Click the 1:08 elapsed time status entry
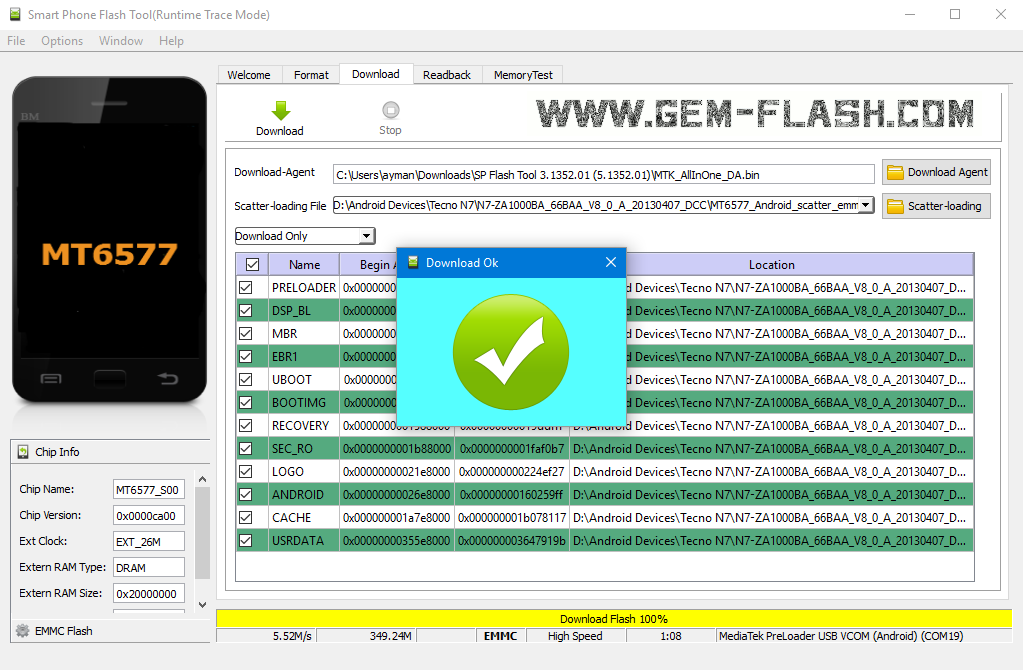Screen dimensions: 1023x670 (x=671, y=636)
